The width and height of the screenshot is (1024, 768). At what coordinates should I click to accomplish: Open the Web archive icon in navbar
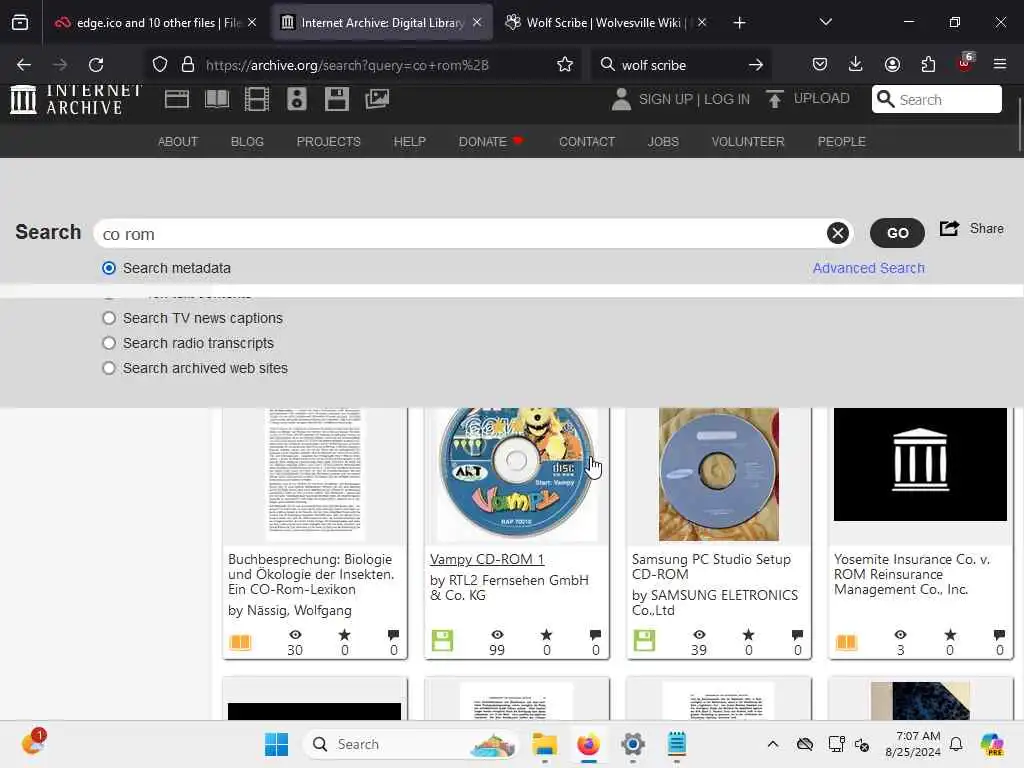(x=176, y=99)
